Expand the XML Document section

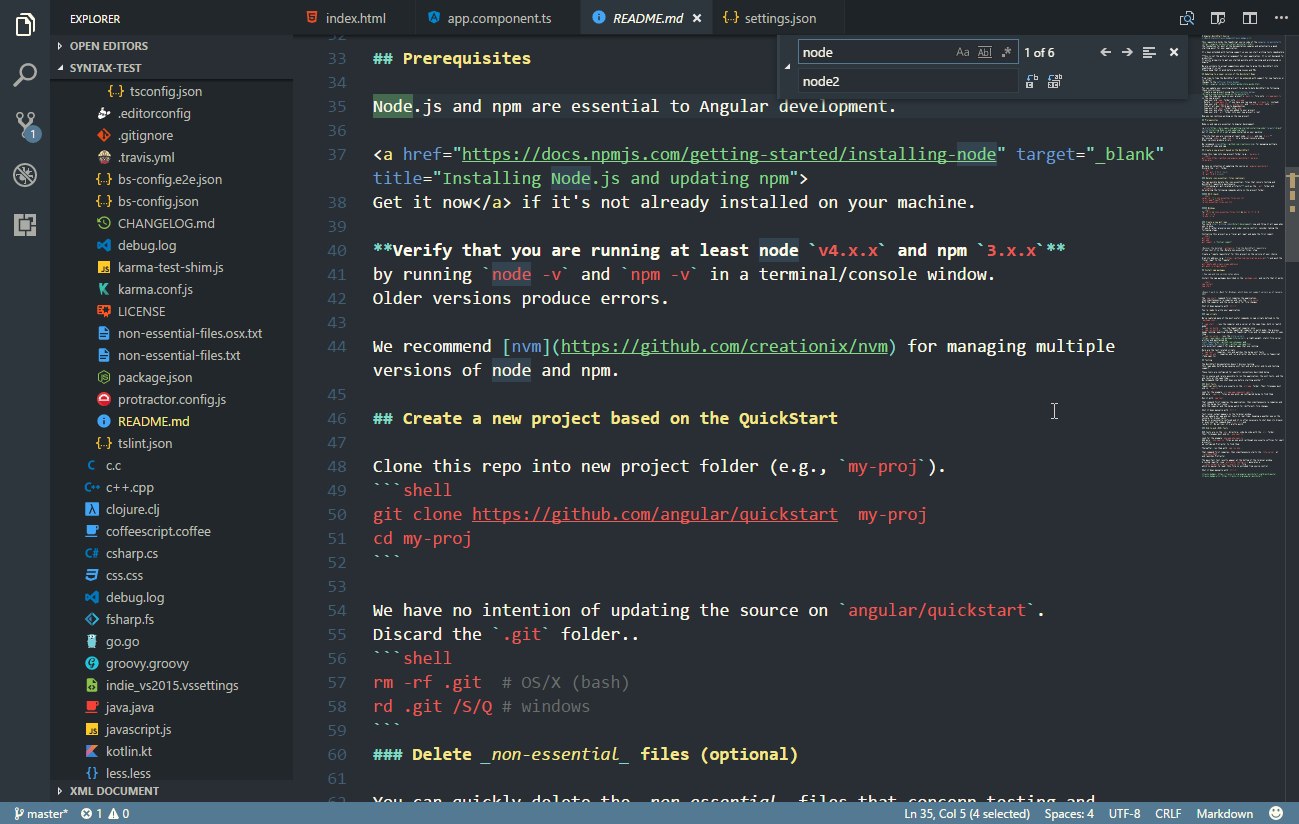point(172,791)
